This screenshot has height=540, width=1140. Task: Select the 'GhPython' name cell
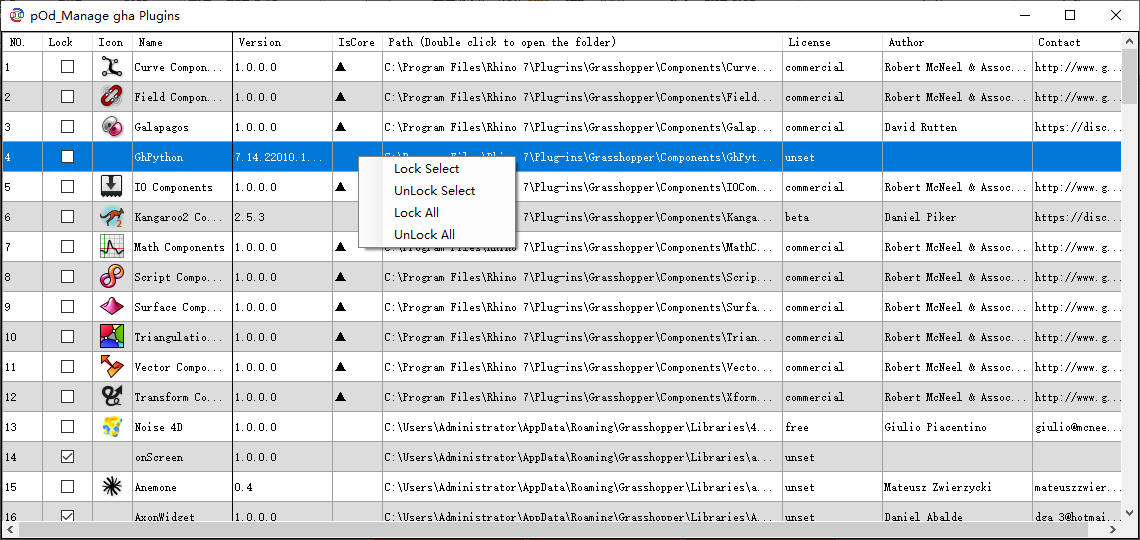182,156
